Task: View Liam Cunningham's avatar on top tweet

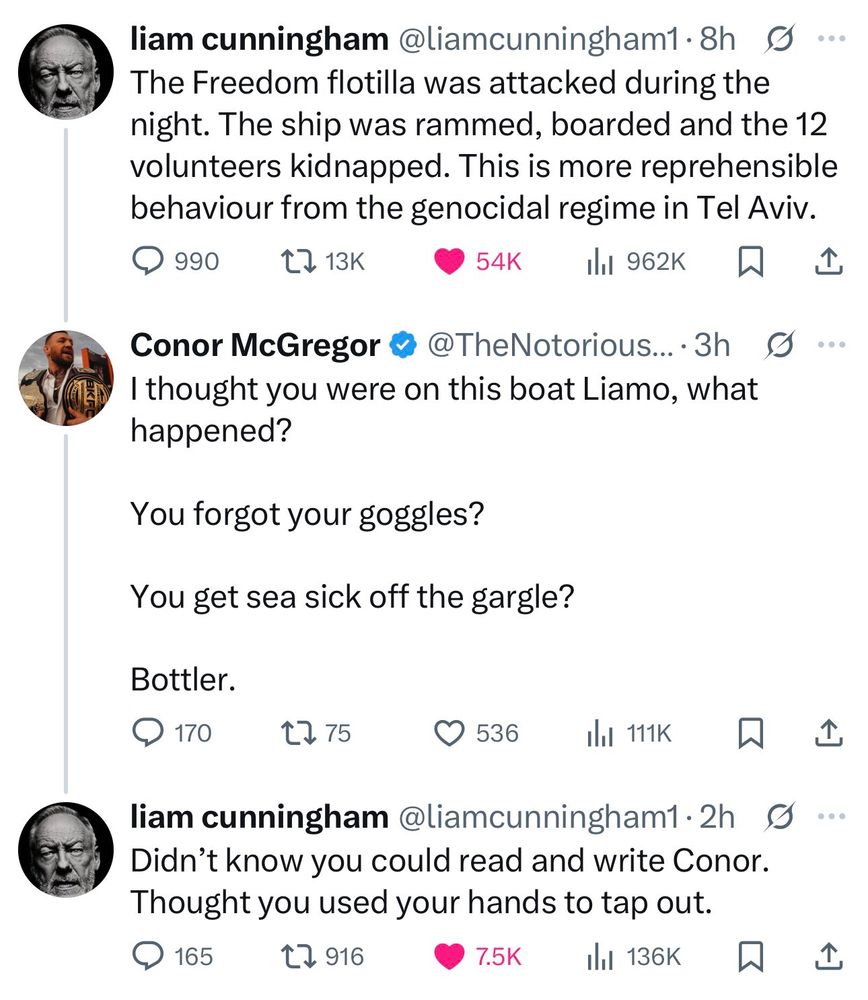Action: 66,72
